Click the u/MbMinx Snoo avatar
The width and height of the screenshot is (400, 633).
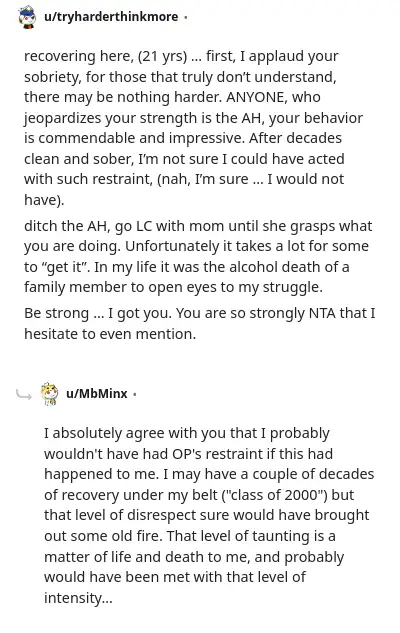click(49, 394)
